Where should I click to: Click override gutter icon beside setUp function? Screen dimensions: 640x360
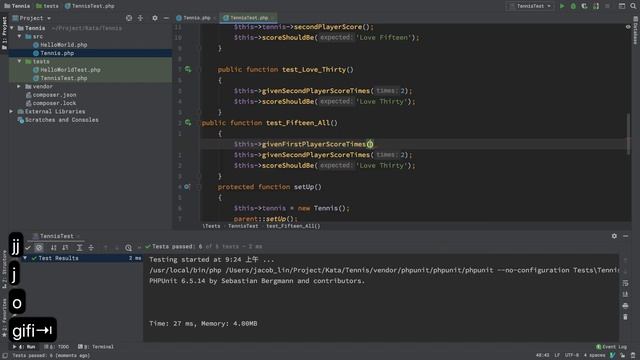pos(187,187)
